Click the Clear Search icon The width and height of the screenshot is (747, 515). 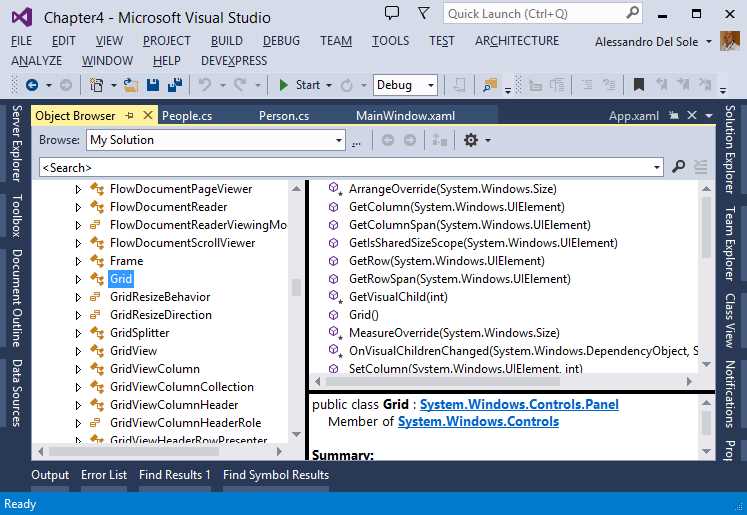[700, 167]
